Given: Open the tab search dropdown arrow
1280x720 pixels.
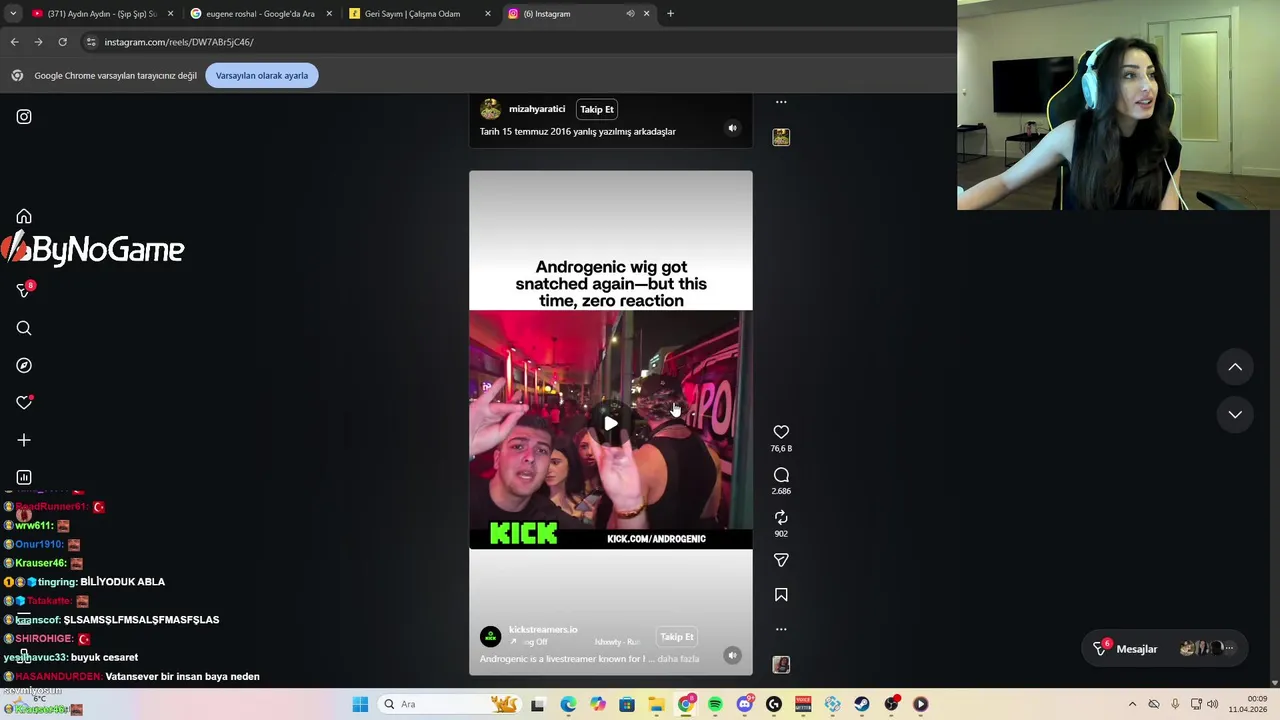Looking at the screenshot, I should pos(13,14).
